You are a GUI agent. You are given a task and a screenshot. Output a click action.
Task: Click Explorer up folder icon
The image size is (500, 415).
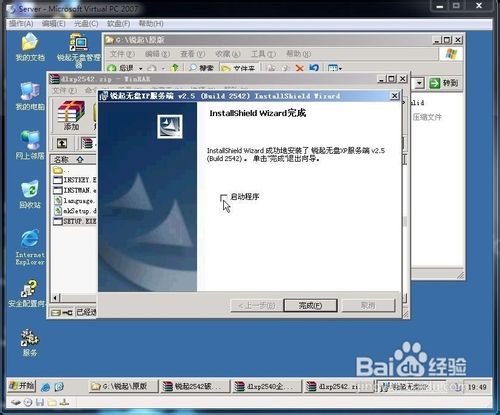[x=175, y=68]
